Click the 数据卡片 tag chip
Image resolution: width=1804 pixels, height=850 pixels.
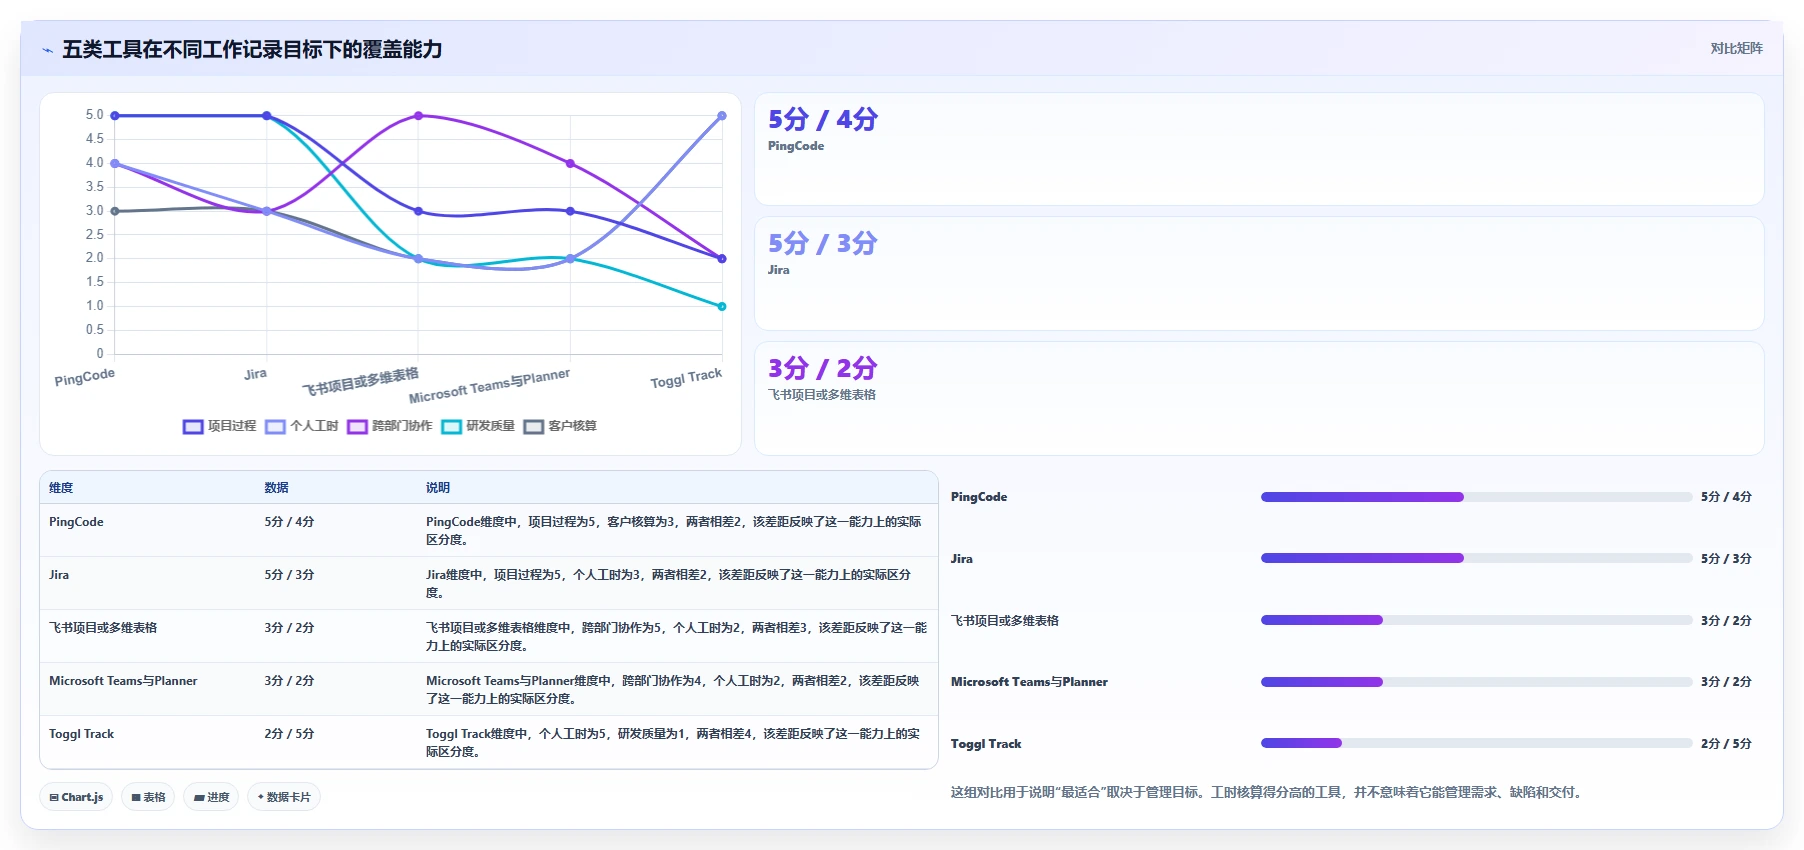284,797
